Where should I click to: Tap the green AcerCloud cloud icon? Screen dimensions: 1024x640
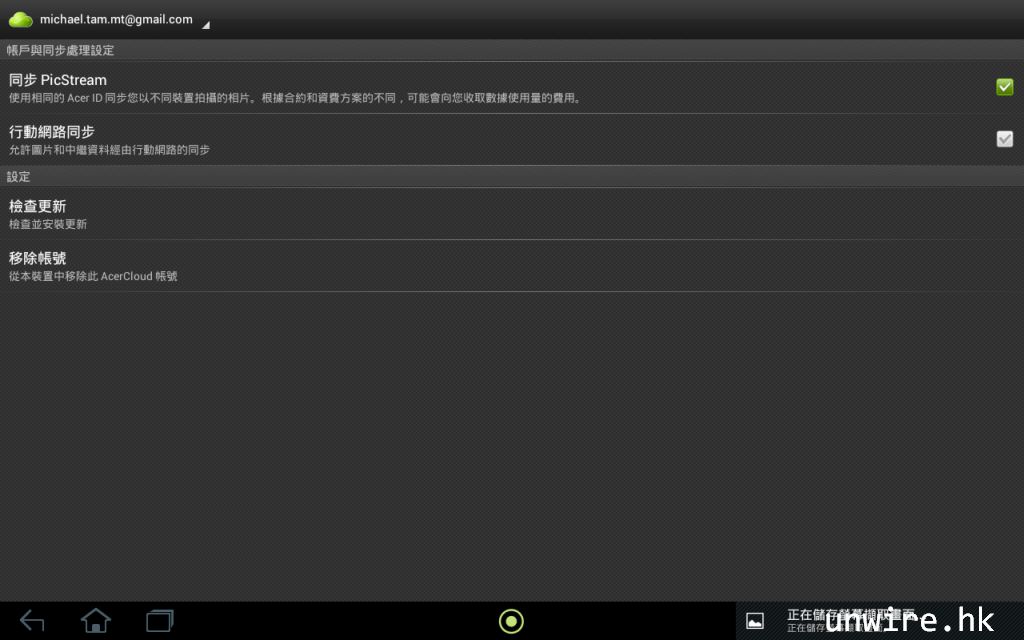[21, 19]
